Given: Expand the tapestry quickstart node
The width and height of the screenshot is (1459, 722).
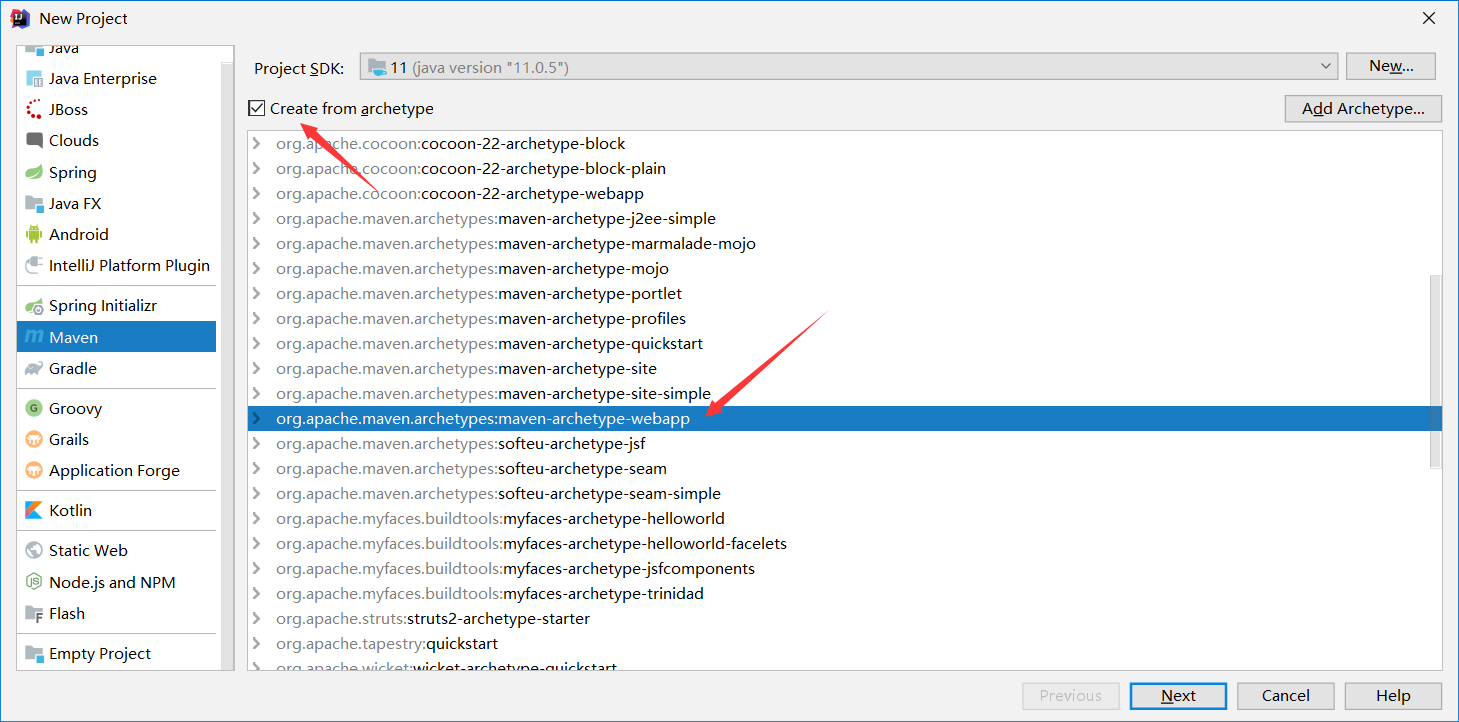Looking at the screenshot, I should pos(257,644).
